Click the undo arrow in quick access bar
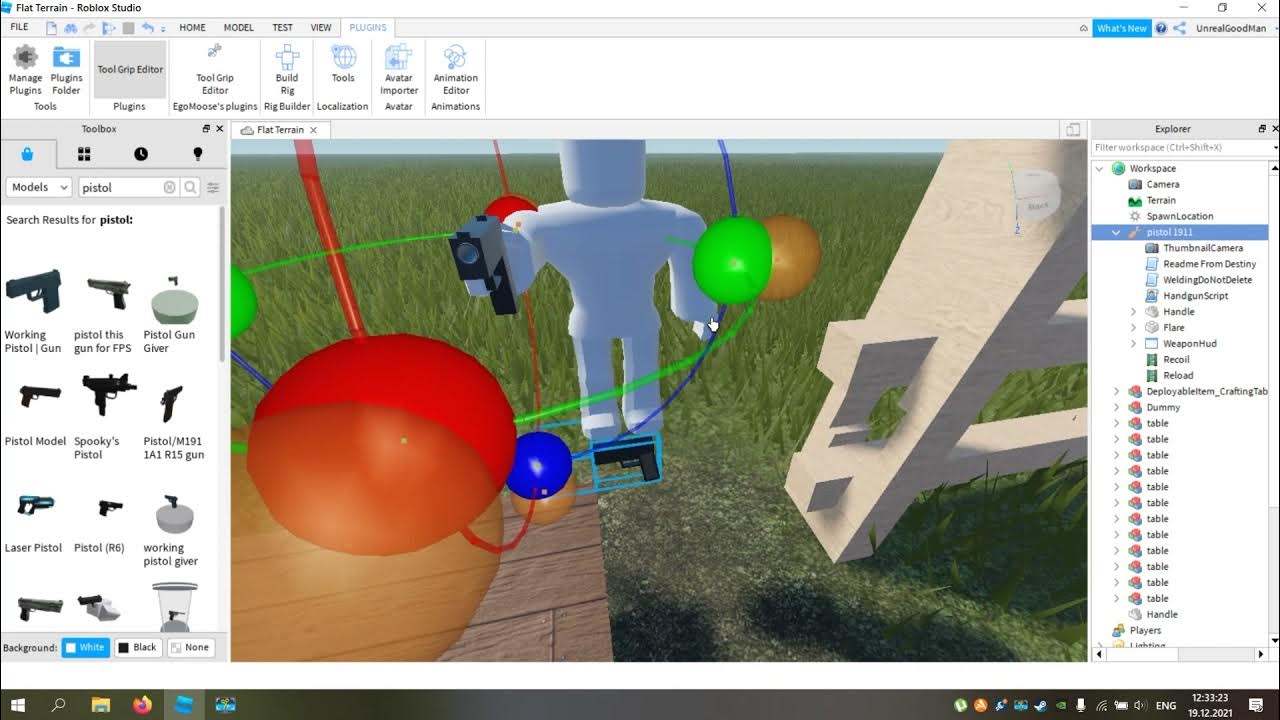The height and width of the screenshot is (720, 1280). coord(148,28)
